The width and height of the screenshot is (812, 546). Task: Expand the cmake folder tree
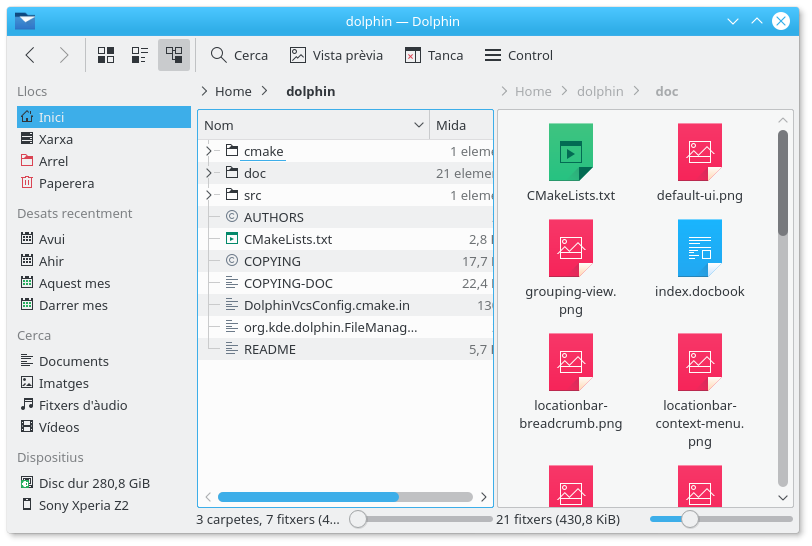(x=209, y=151)
